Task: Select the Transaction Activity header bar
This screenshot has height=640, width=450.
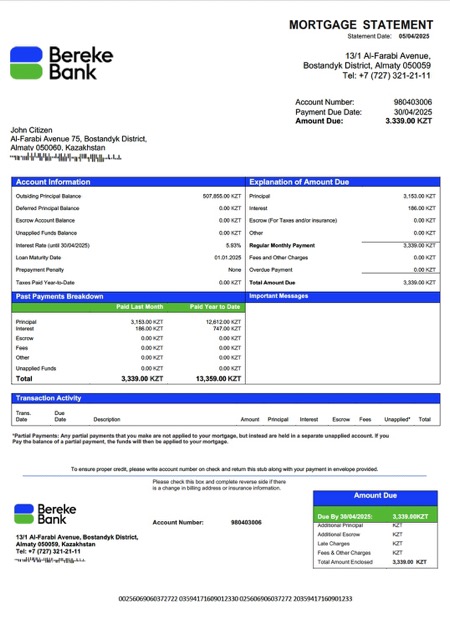Action: tap(226, 398)
